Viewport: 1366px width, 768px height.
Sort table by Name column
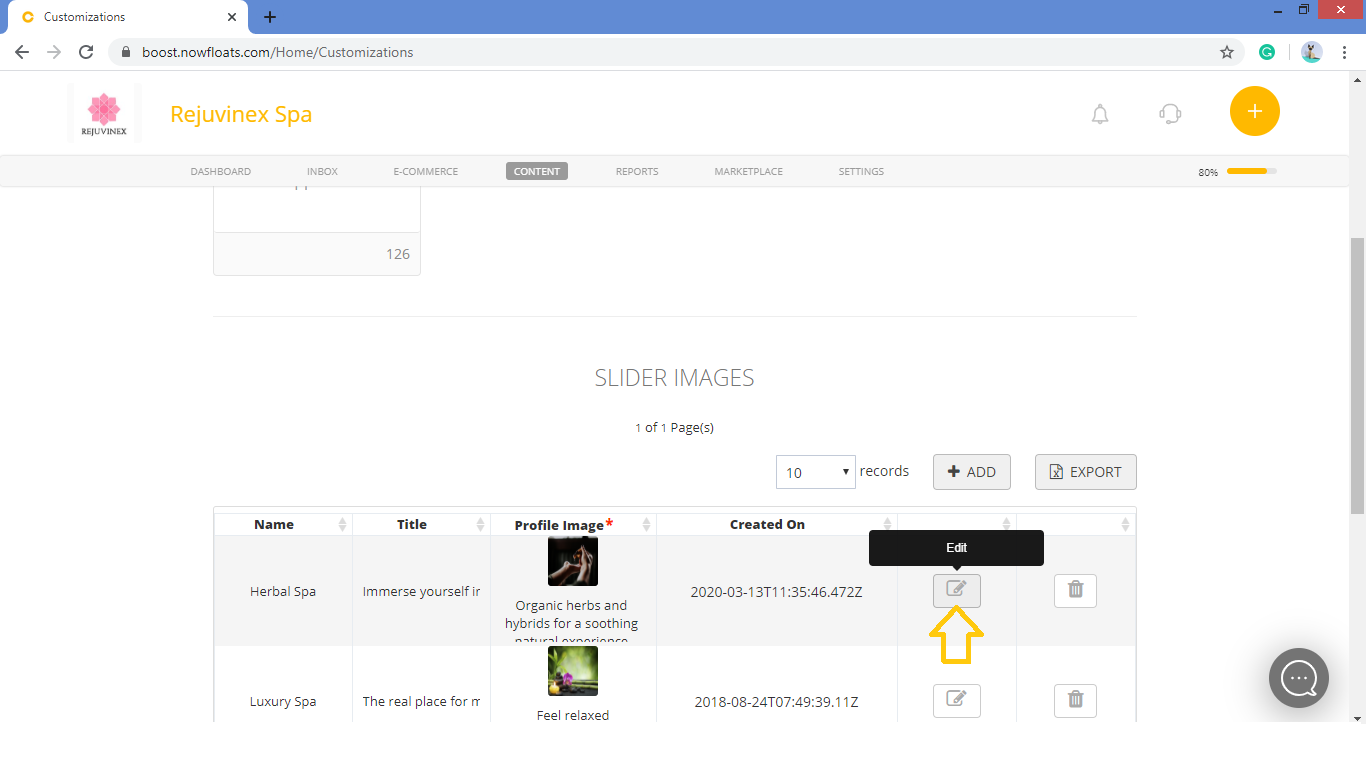(283, 524)
